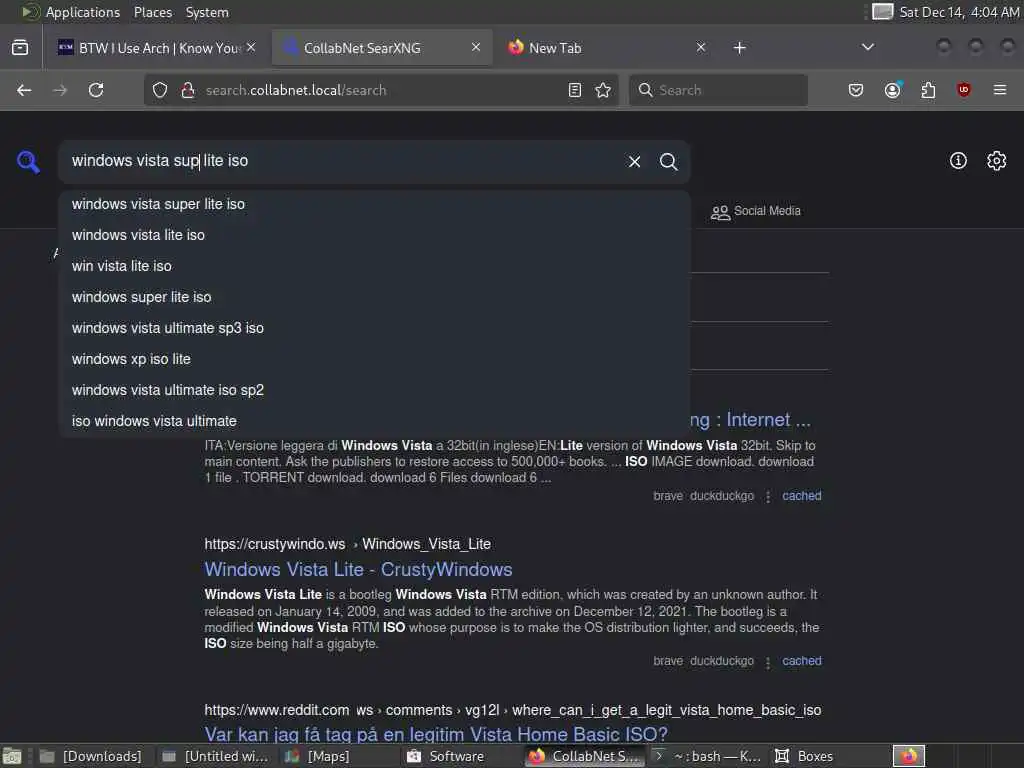Image resolution: width=1024 pixels, height=768 pixels.
Task: Go forward one page
Action: click(60, 90)
